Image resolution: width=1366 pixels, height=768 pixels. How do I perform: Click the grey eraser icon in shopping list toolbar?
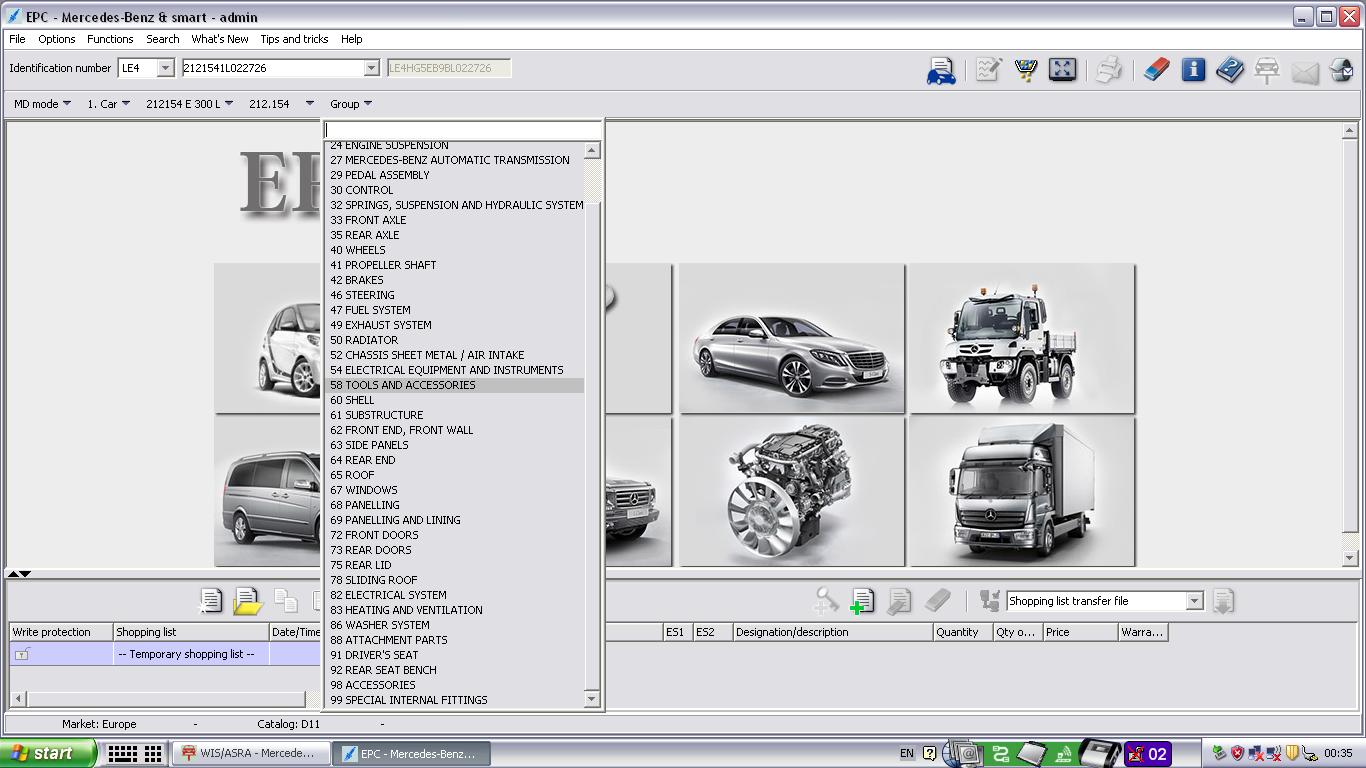937,601
